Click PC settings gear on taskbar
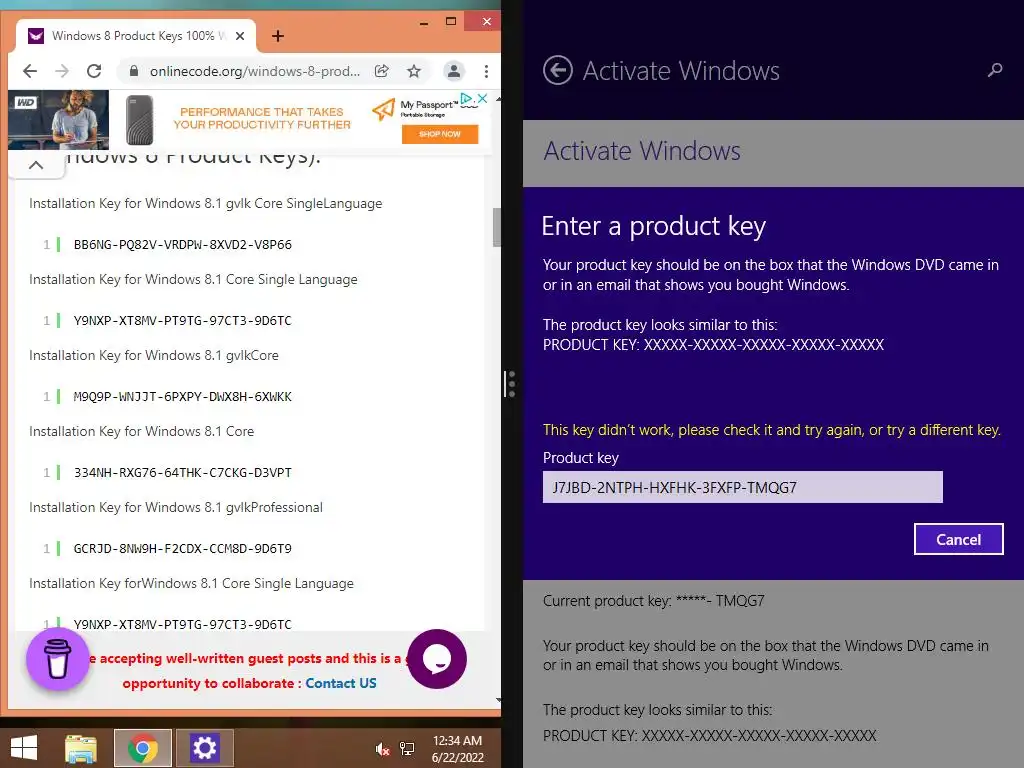Image resolution: width=1024 pixels, height=768 pixels. tap(204, 748)
